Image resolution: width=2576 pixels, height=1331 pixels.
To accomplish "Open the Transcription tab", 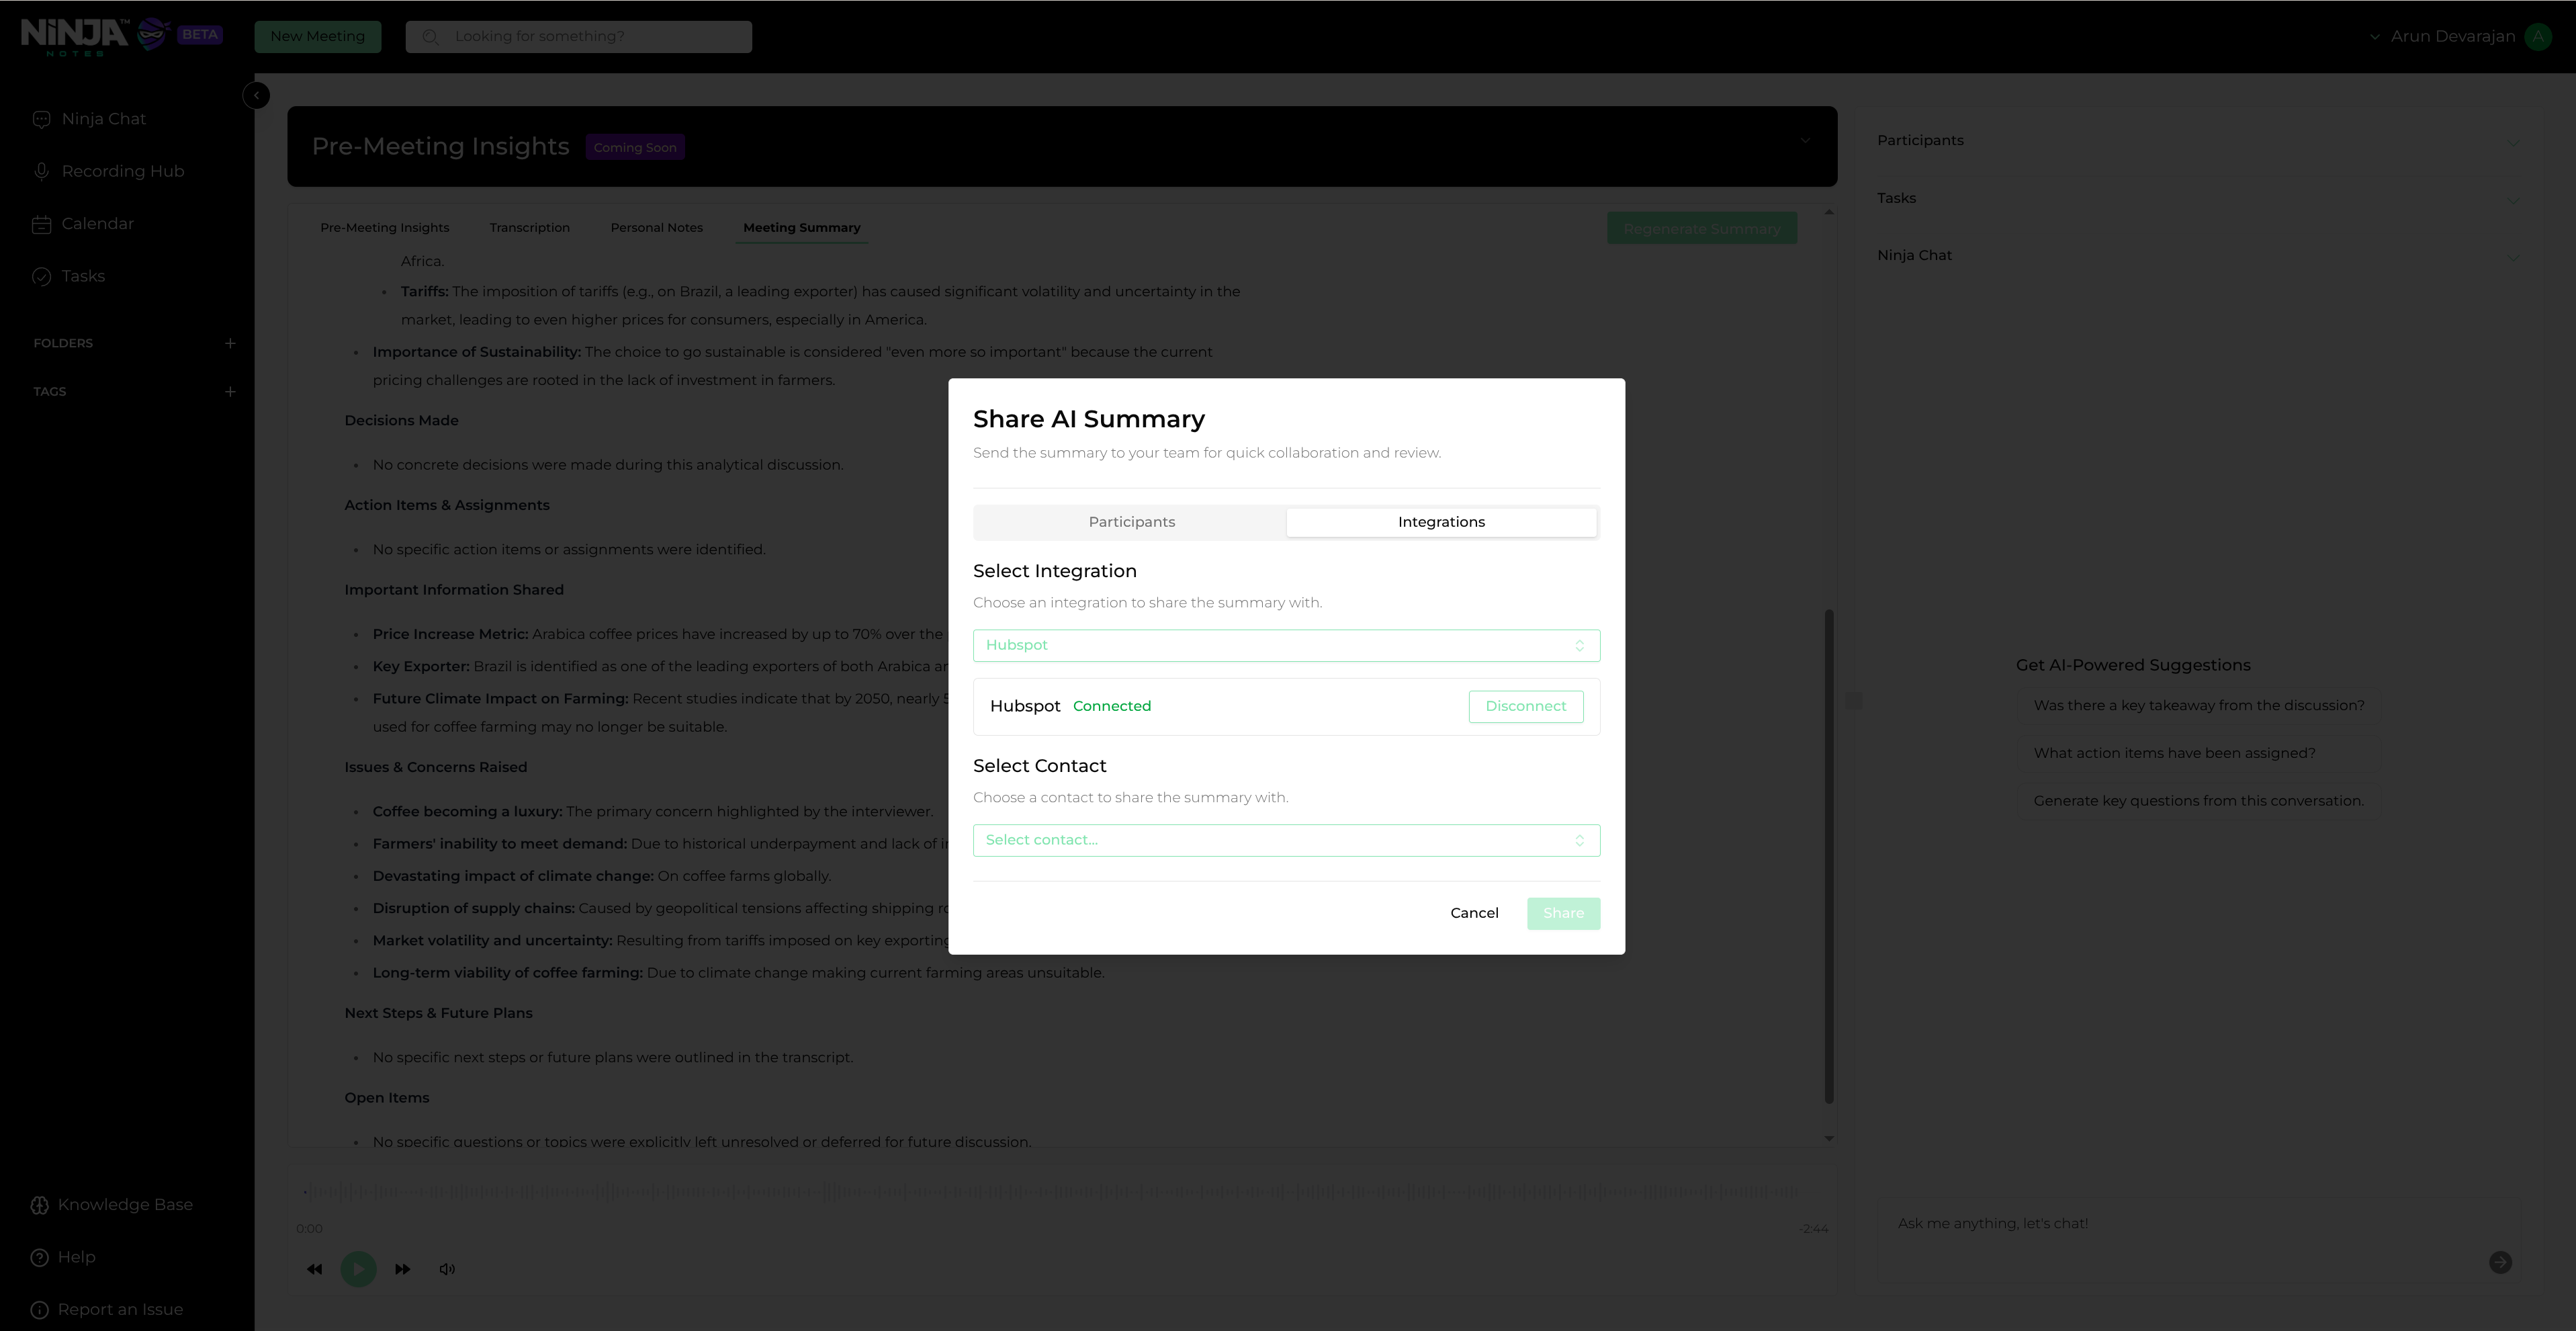I will click(529, 228).
